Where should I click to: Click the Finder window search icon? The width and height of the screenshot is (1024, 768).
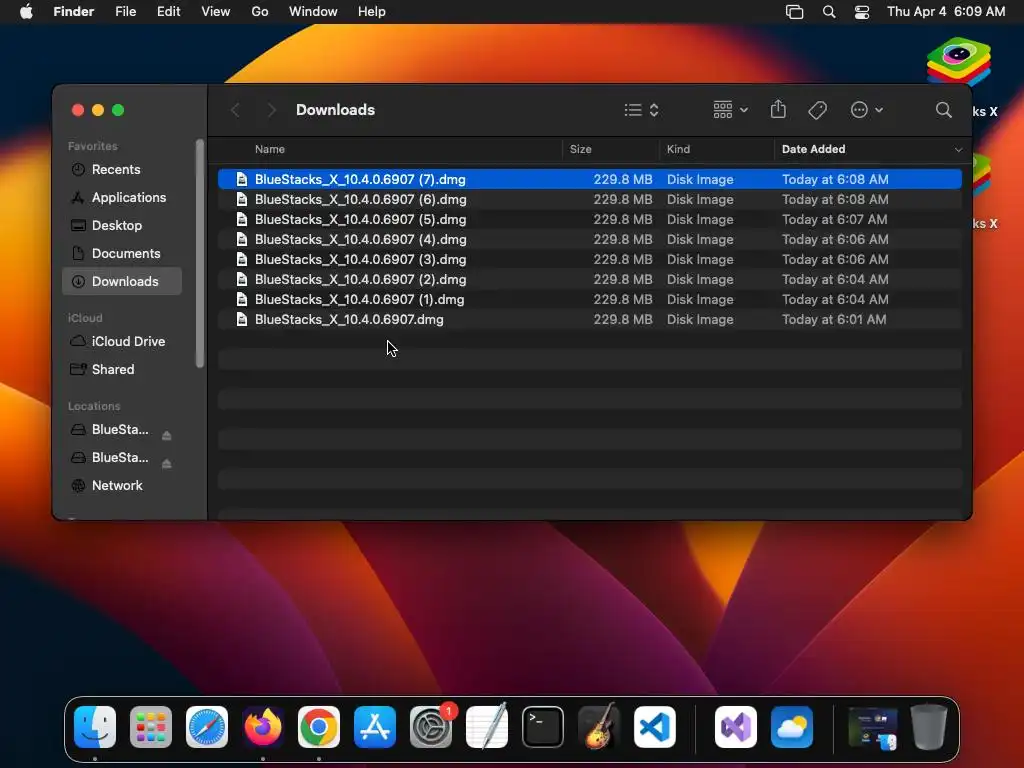[943, 110]
